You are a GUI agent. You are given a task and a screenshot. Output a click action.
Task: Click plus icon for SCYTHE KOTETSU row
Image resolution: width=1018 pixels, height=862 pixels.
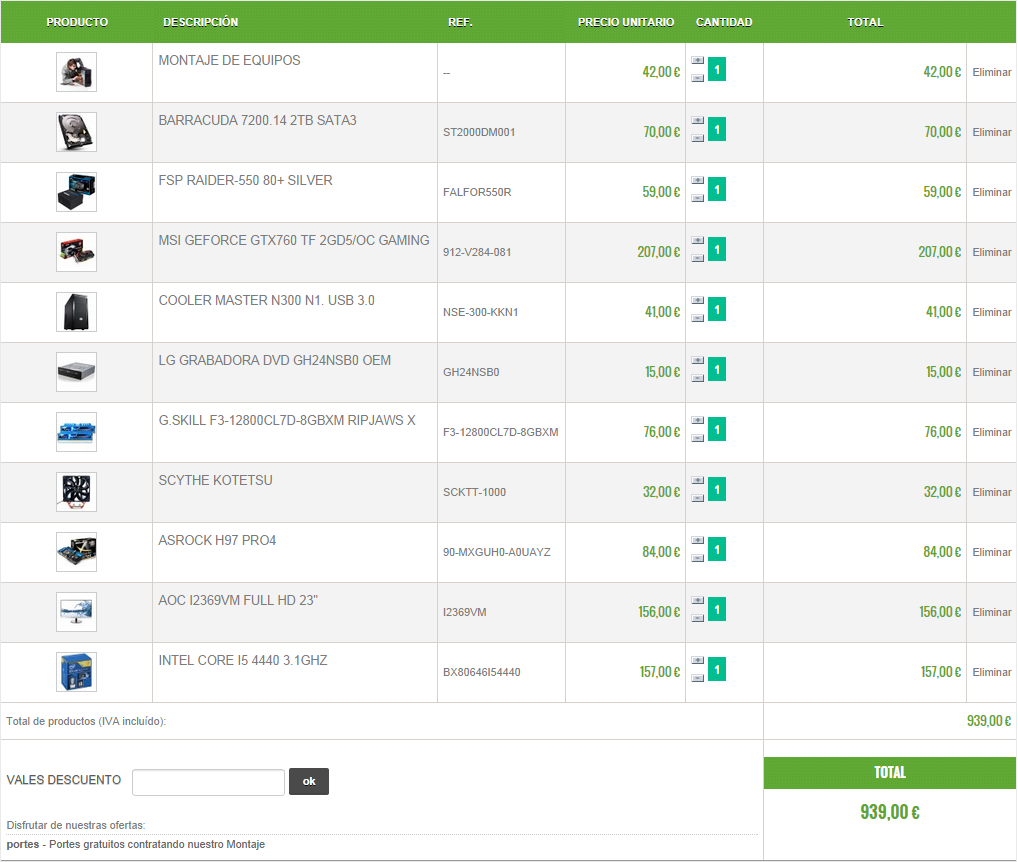tap(697, 481)
